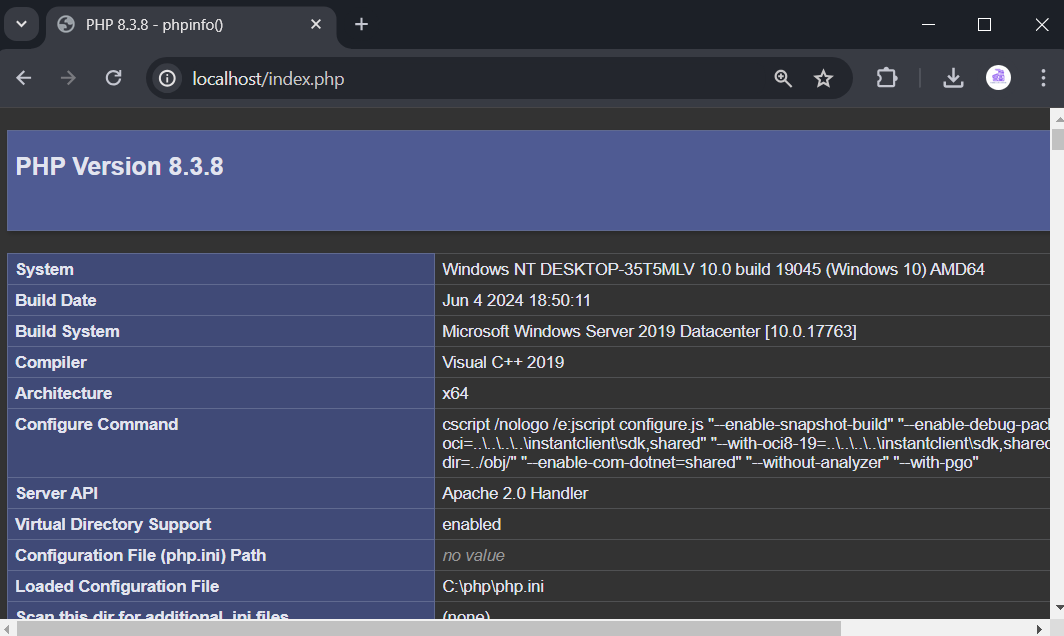
Task: Click the Server API label
Action: click(57, 493)
